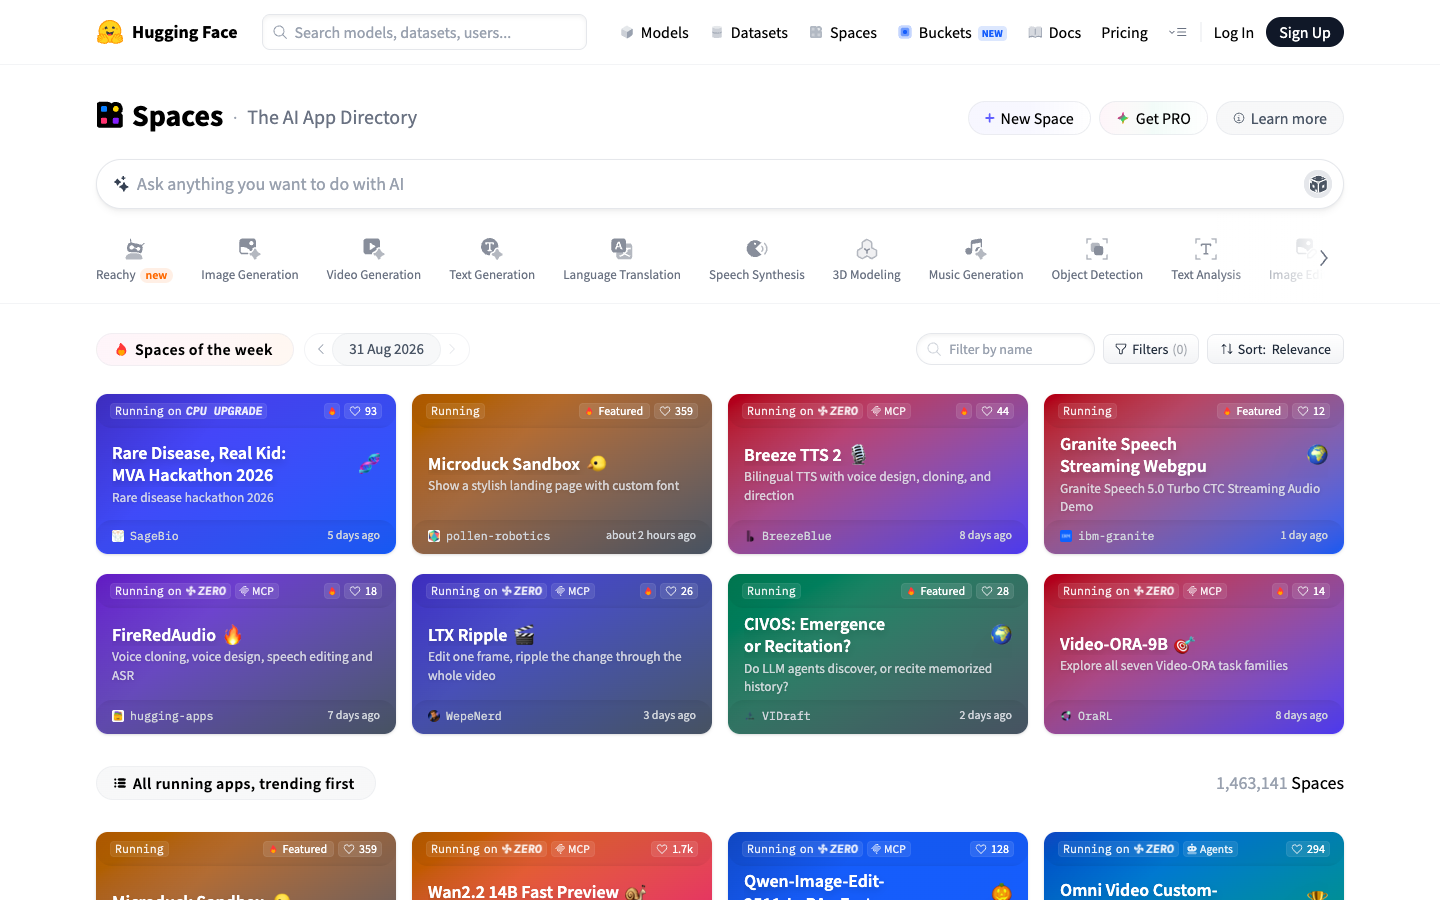Click the dice random-prompt icon in the AI search bar

pyautogui.click(x=1318, y=184)
